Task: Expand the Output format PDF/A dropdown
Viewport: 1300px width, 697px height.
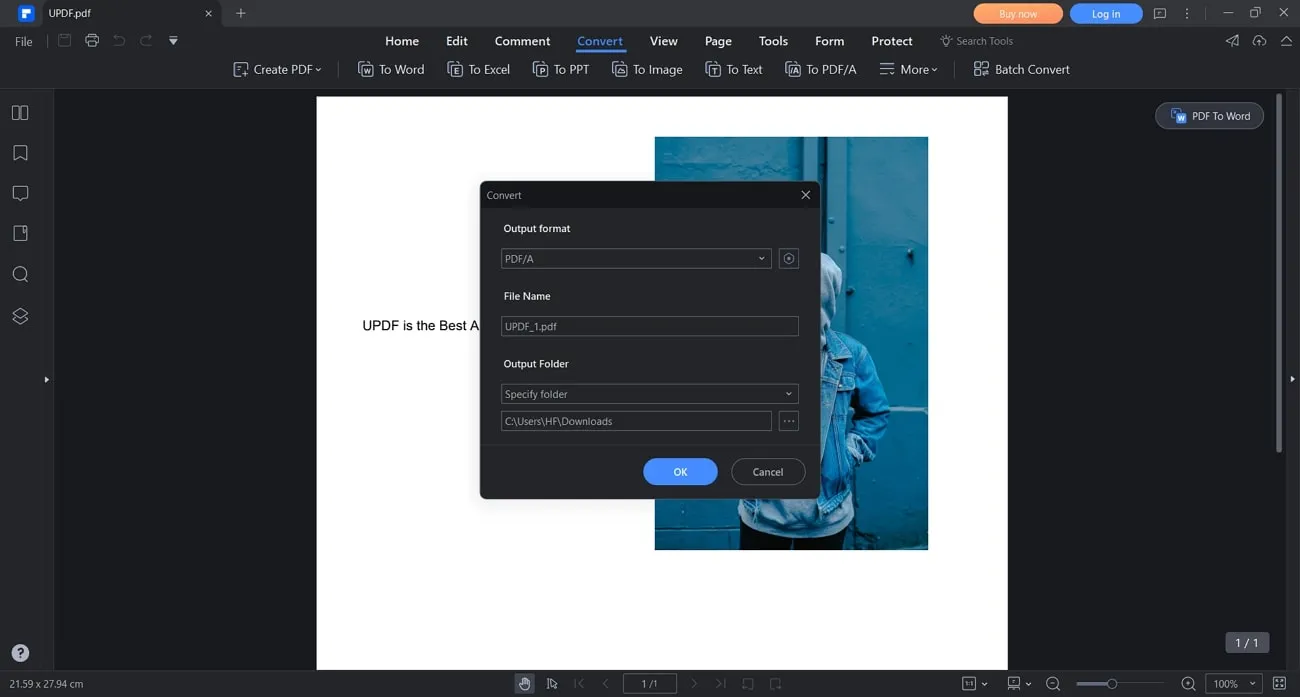Action: (x=636, y=259)
